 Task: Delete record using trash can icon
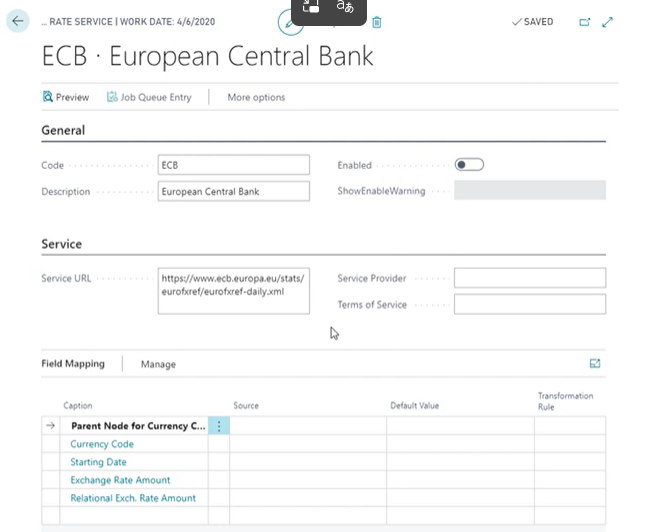[377, 22]
